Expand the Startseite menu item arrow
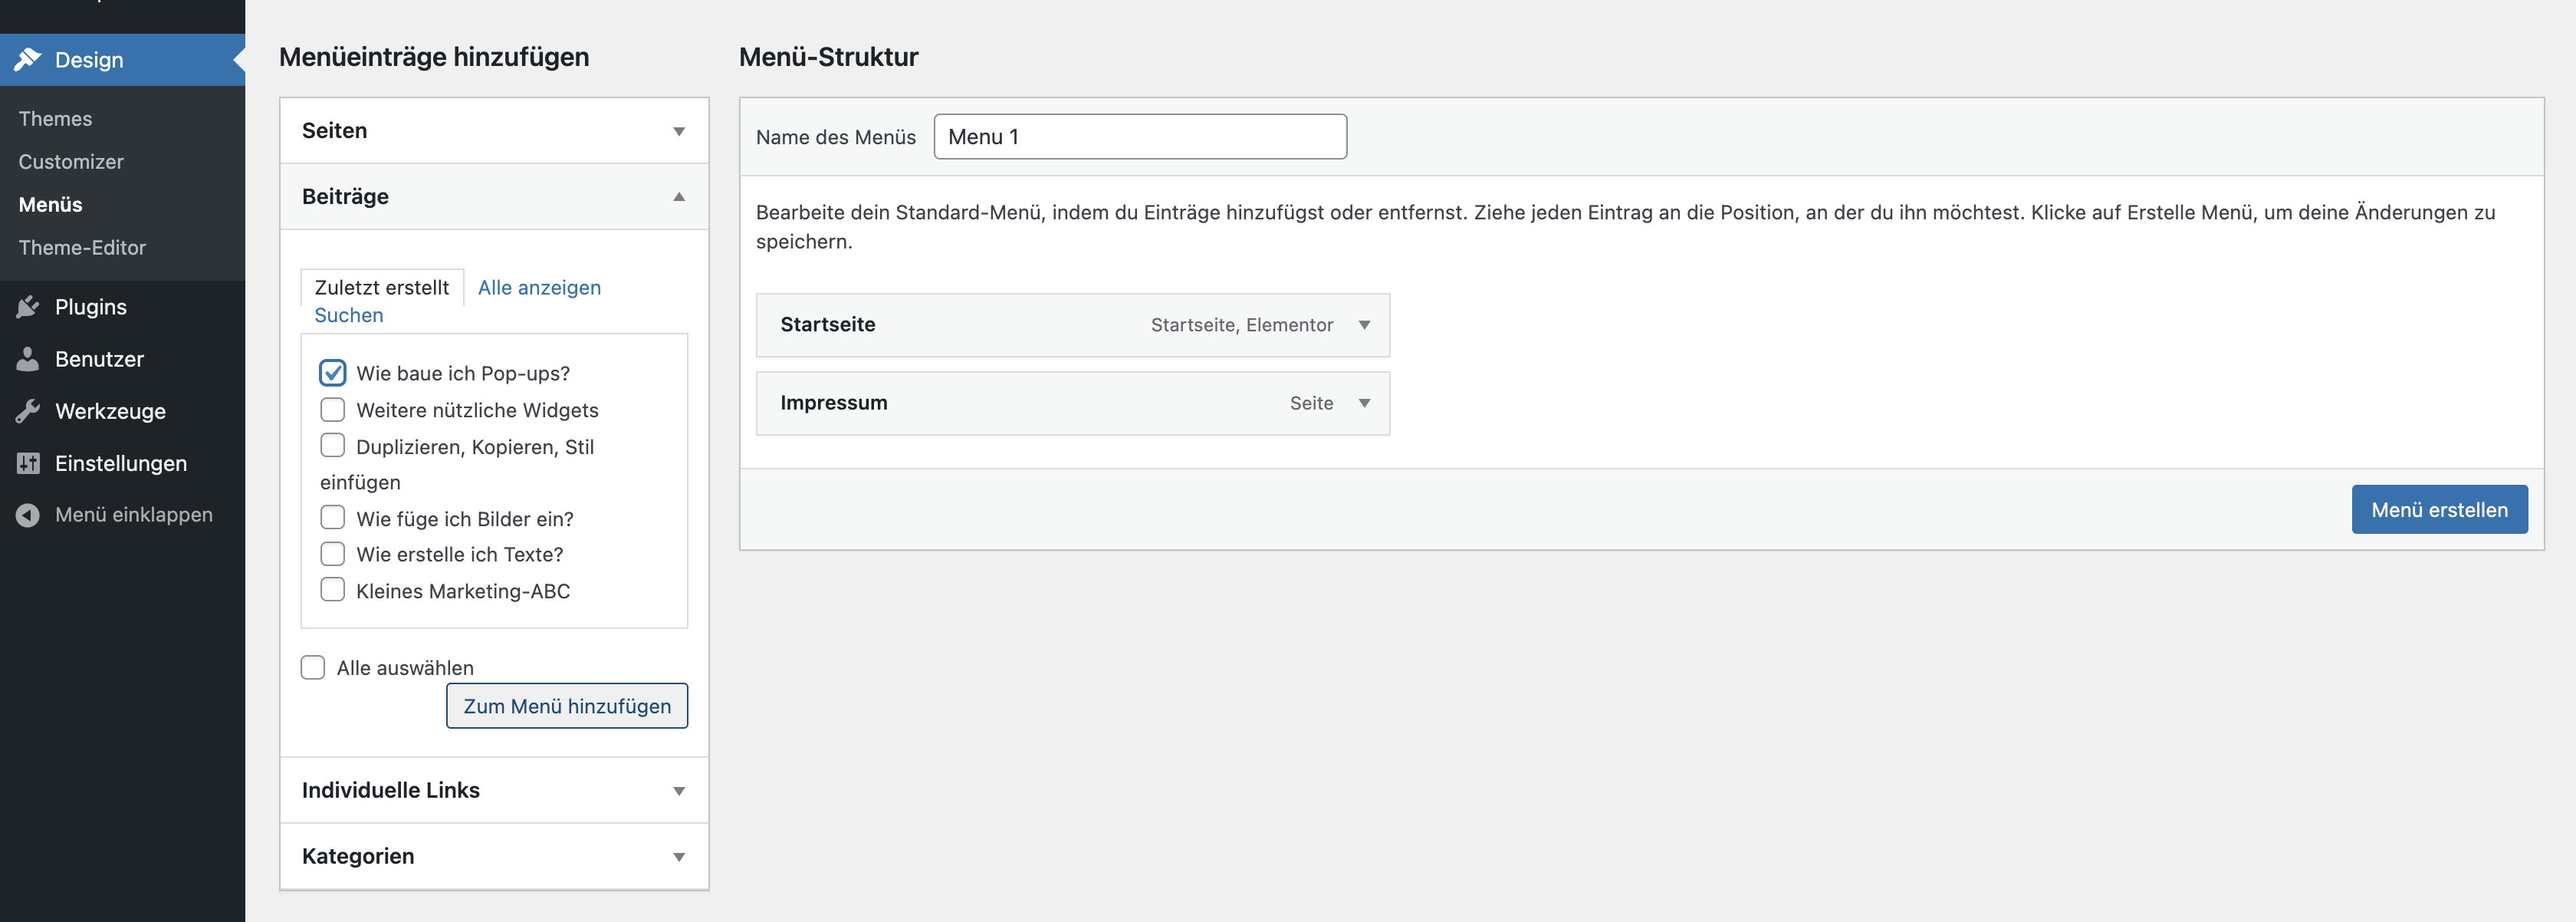The height and width of the screenshot is (922, 2576). (x=1364, y=325)
